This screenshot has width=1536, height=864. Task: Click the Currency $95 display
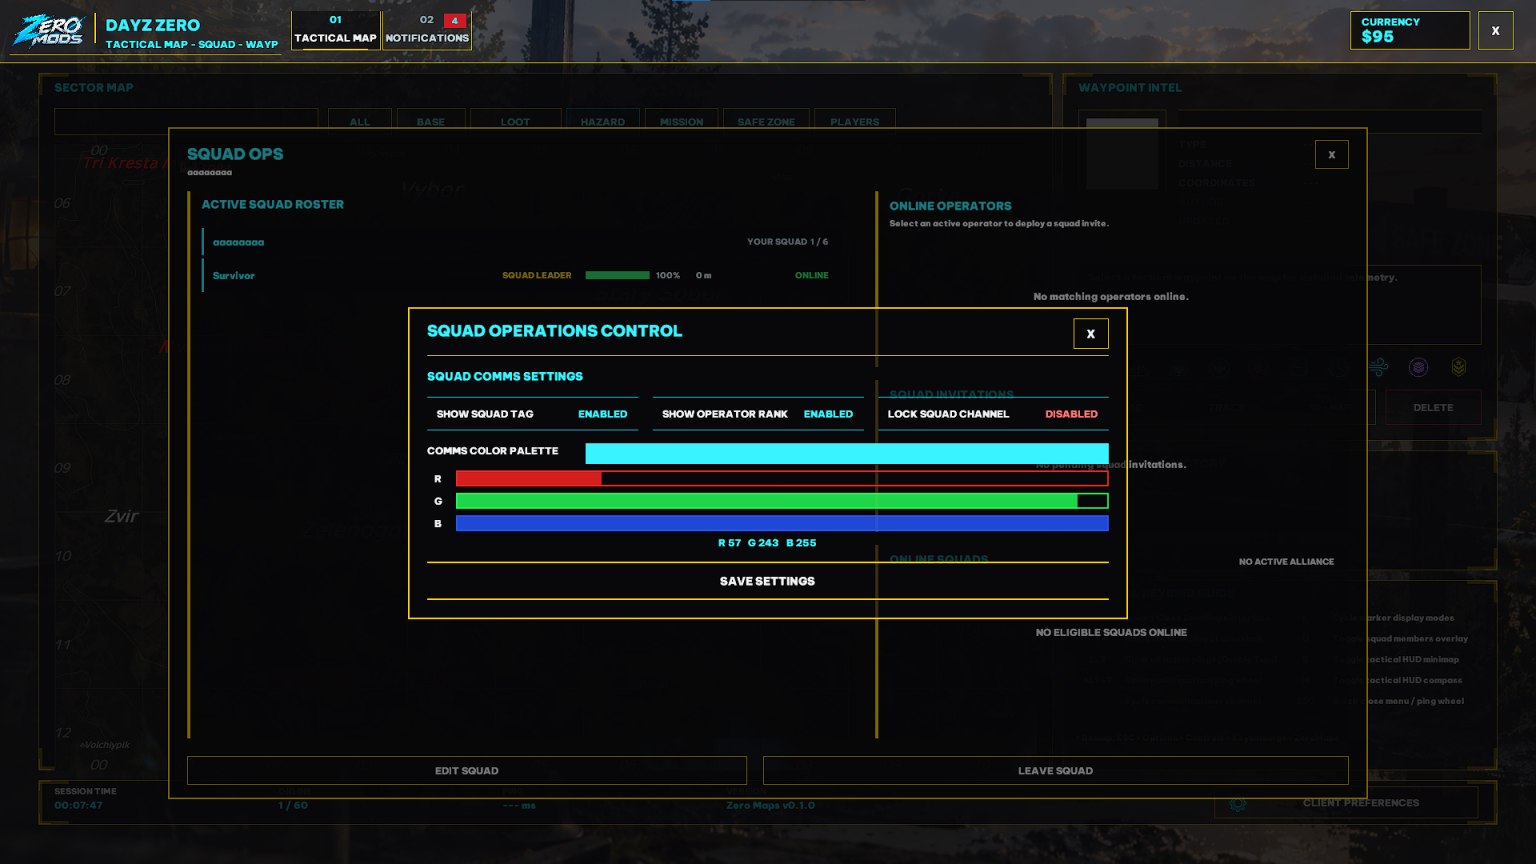1410,30
